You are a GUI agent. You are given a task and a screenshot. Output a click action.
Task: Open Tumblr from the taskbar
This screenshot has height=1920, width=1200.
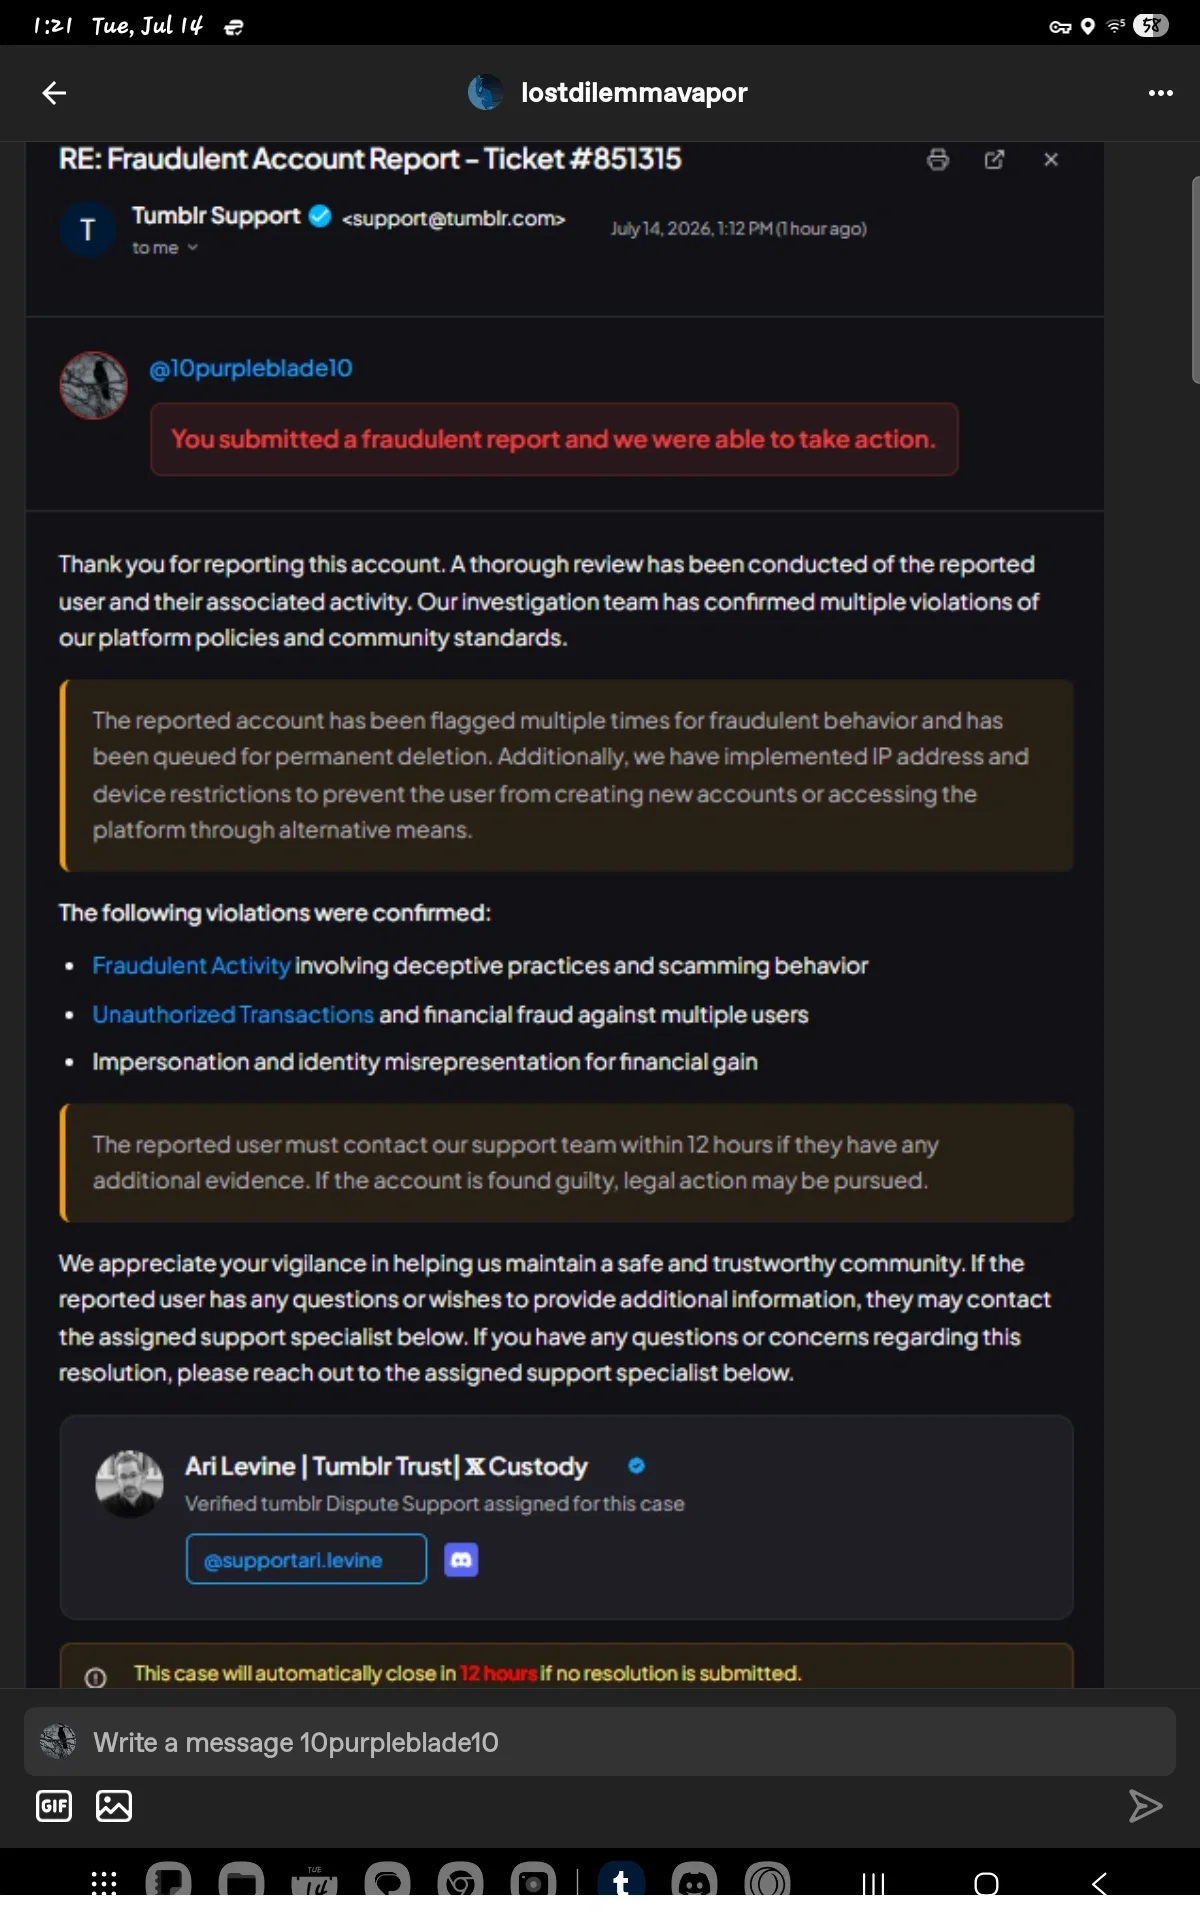[x=621, y=1883]
